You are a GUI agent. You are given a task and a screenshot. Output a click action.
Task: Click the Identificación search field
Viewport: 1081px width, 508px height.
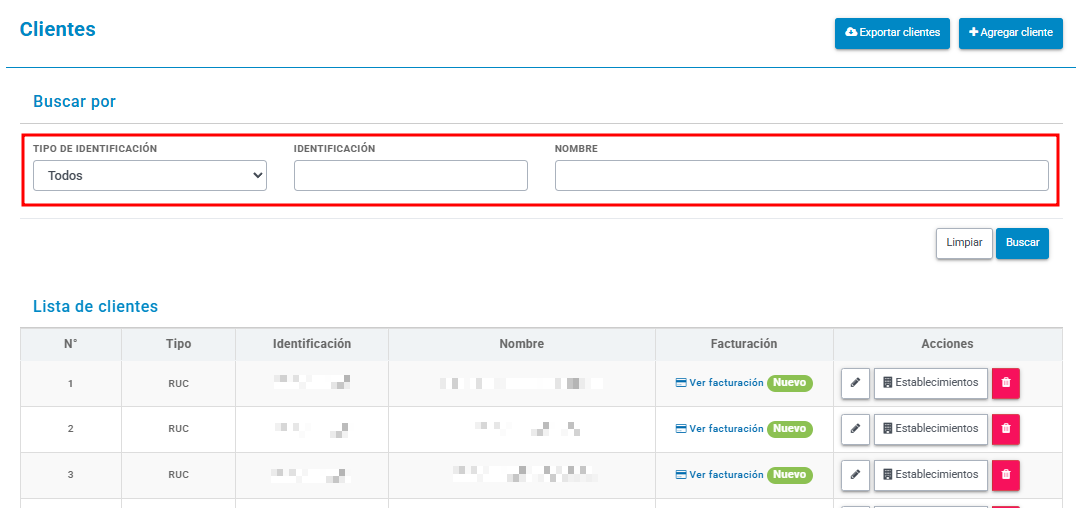[411, 176]
